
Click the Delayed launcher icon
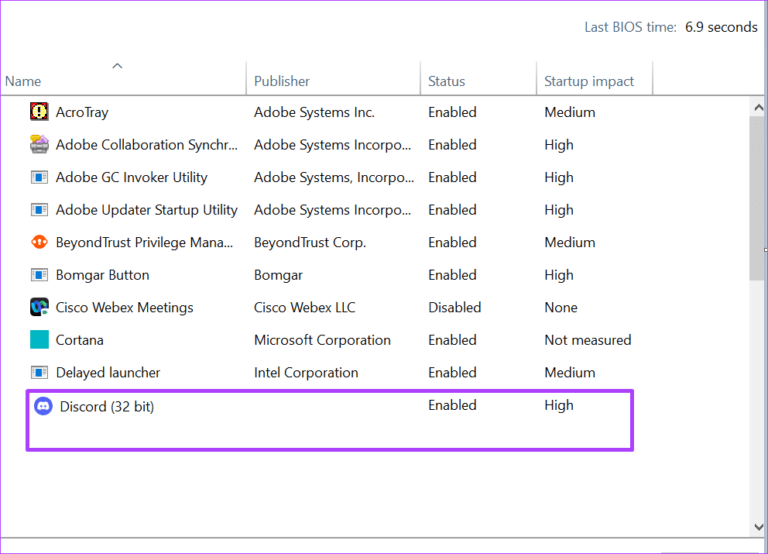point(39,372)
